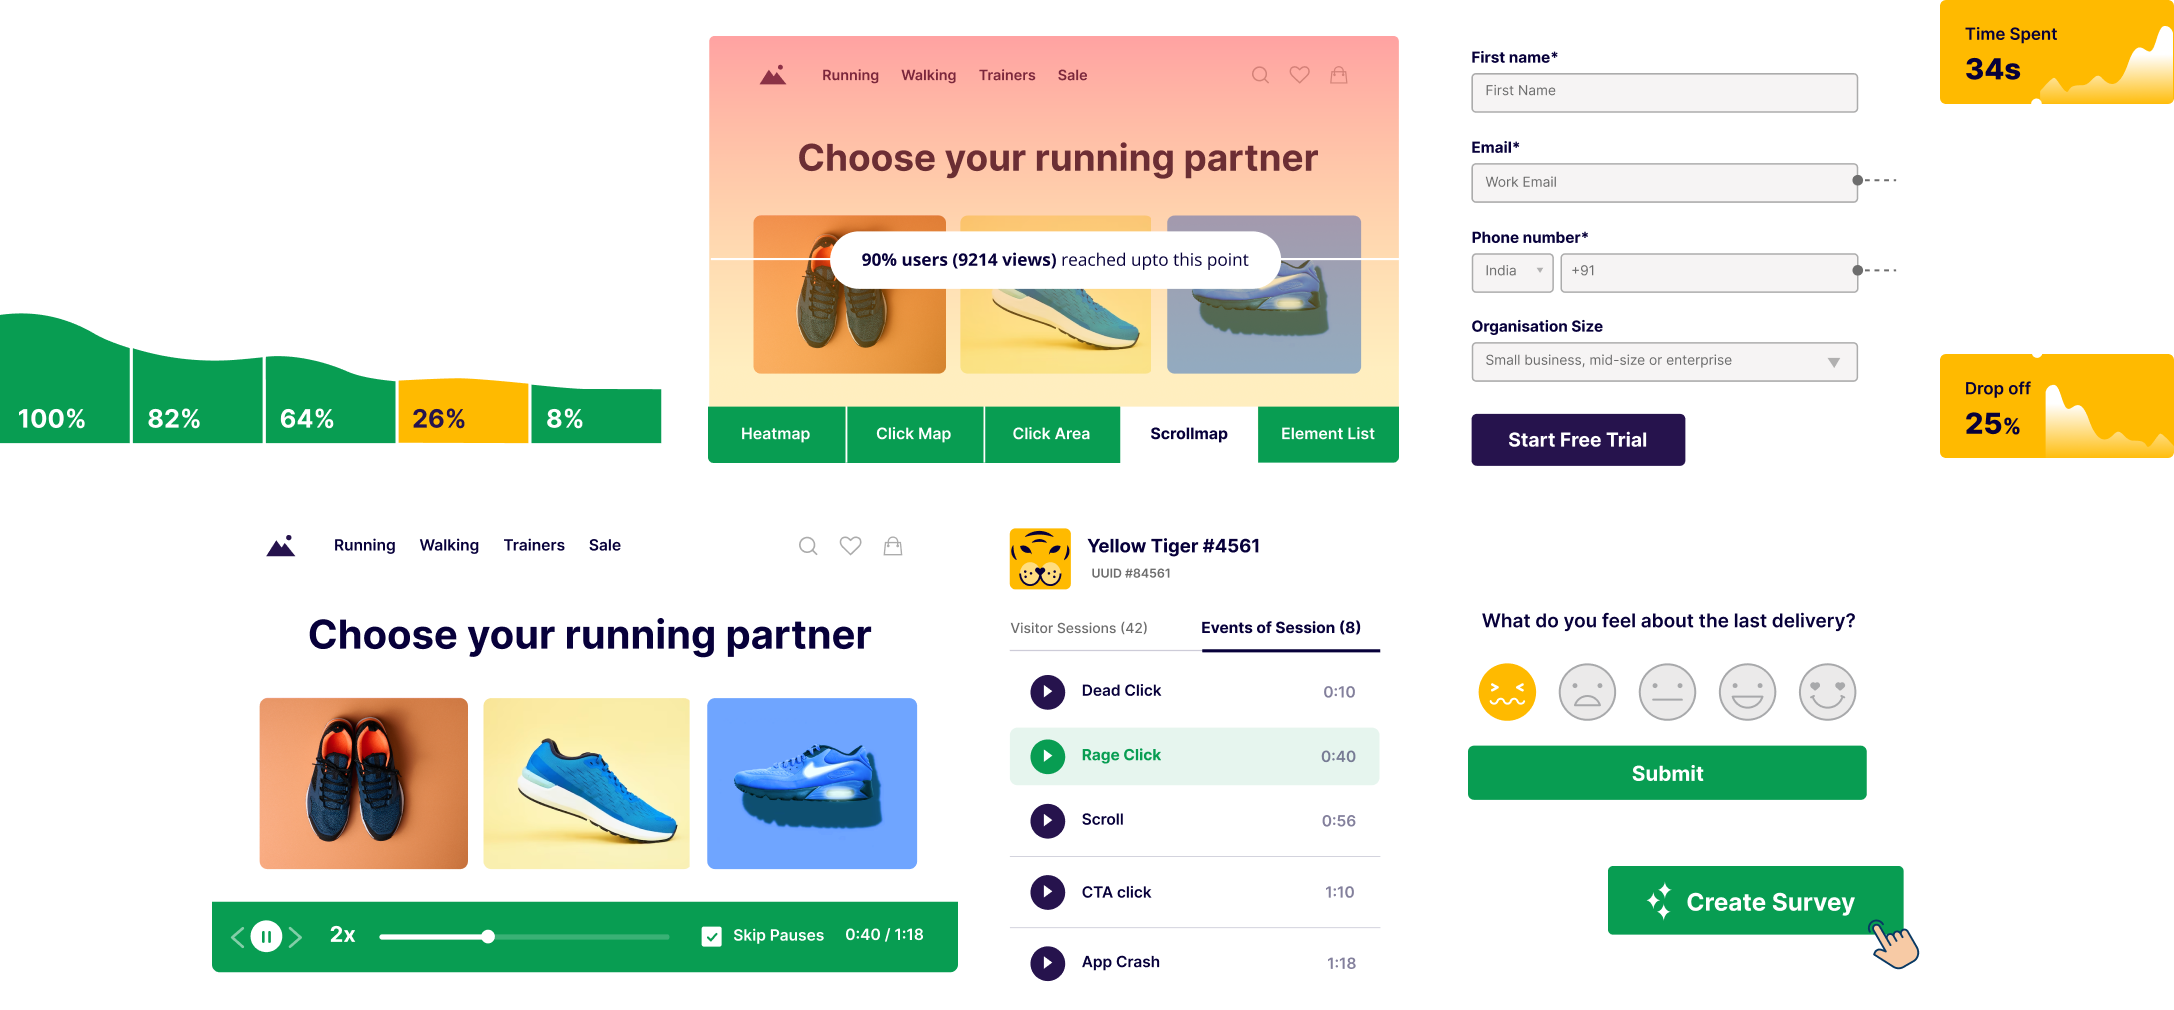This screenshot has height=1010, width=2174.
Task: Open the Visitor Sessions (42) tab
Action: tap(1079, 628)
